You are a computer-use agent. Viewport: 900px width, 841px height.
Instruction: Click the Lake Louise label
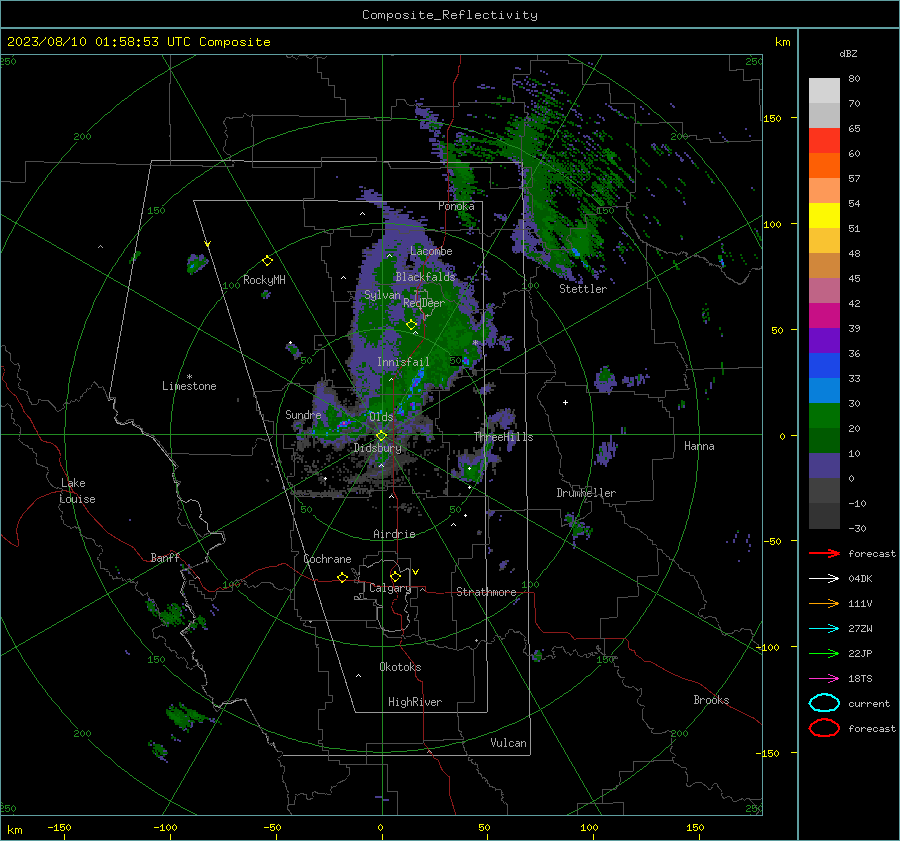(x=77, y=491)
